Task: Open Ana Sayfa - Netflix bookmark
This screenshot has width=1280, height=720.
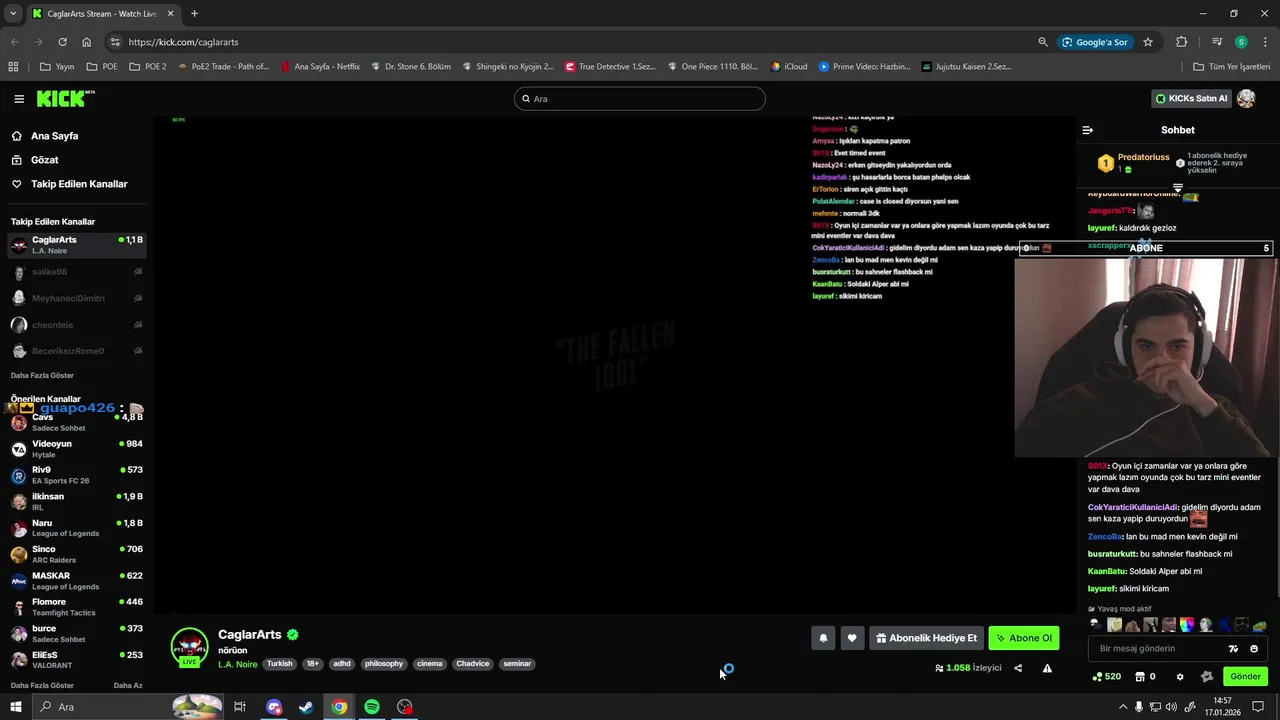Action: (320, 67)
